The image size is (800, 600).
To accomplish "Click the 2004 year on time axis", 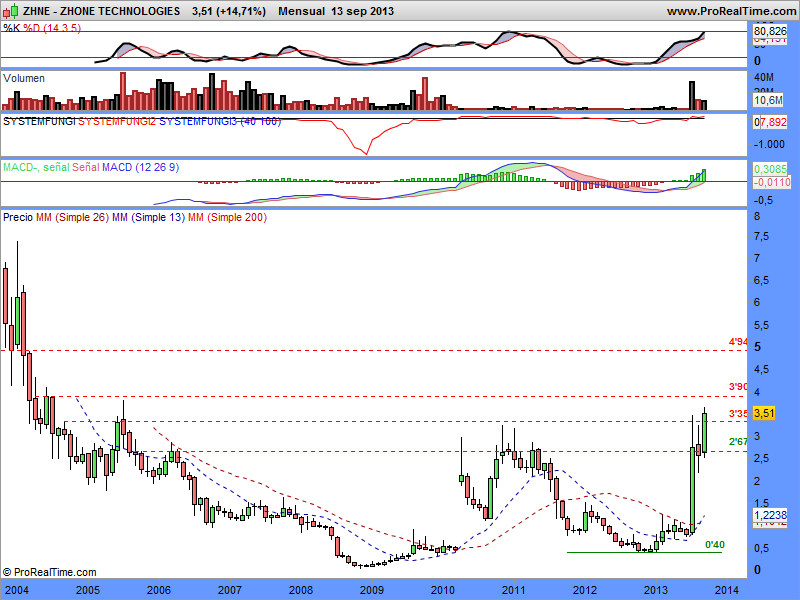I will (17, 590).
